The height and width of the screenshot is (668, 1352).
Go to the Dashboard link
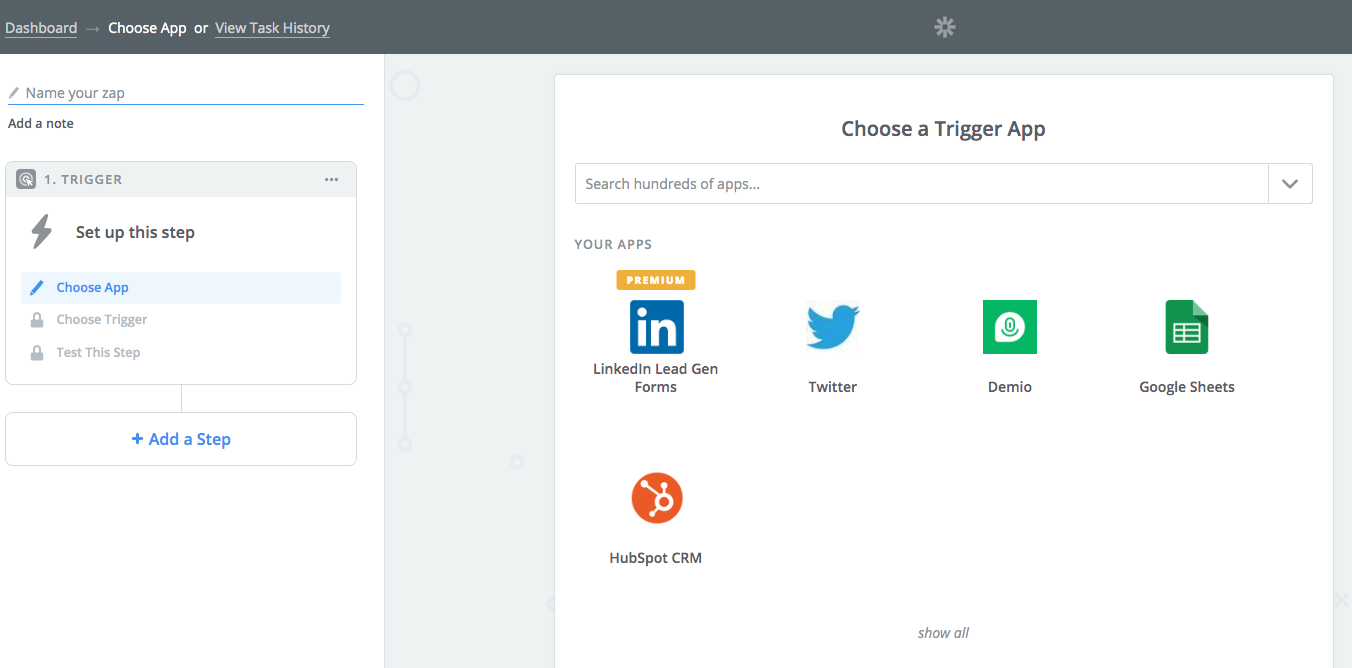(x=41, y=28)
